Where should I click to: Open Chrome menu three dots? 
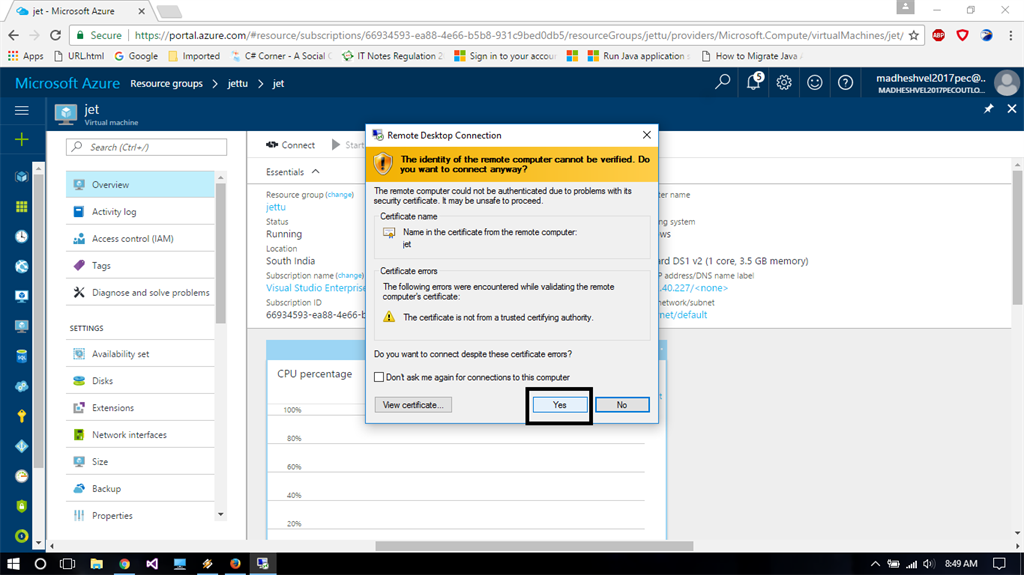(1011, 35)
